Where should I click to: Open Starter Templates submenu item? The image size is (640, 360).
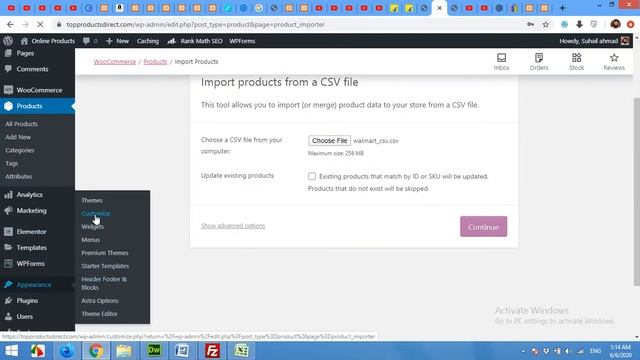point(105,266)
